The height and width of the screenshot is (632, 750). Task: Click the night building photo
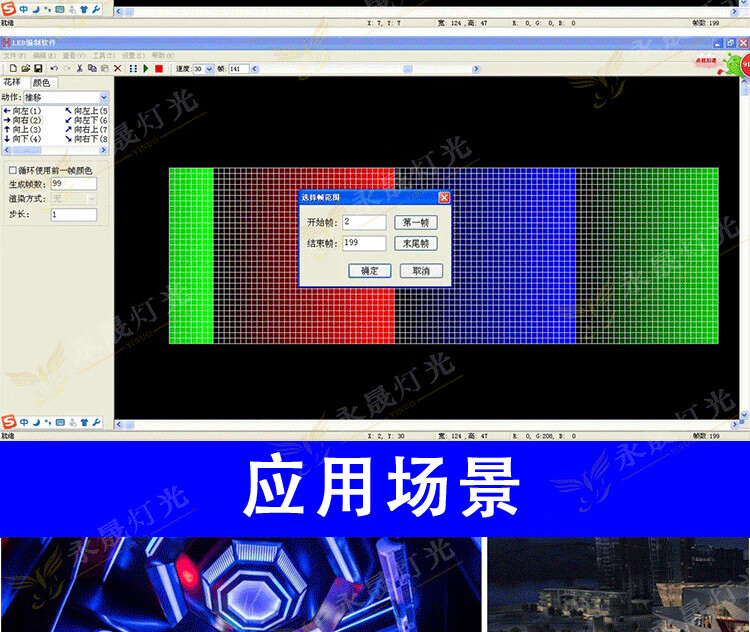pos(618,585)
